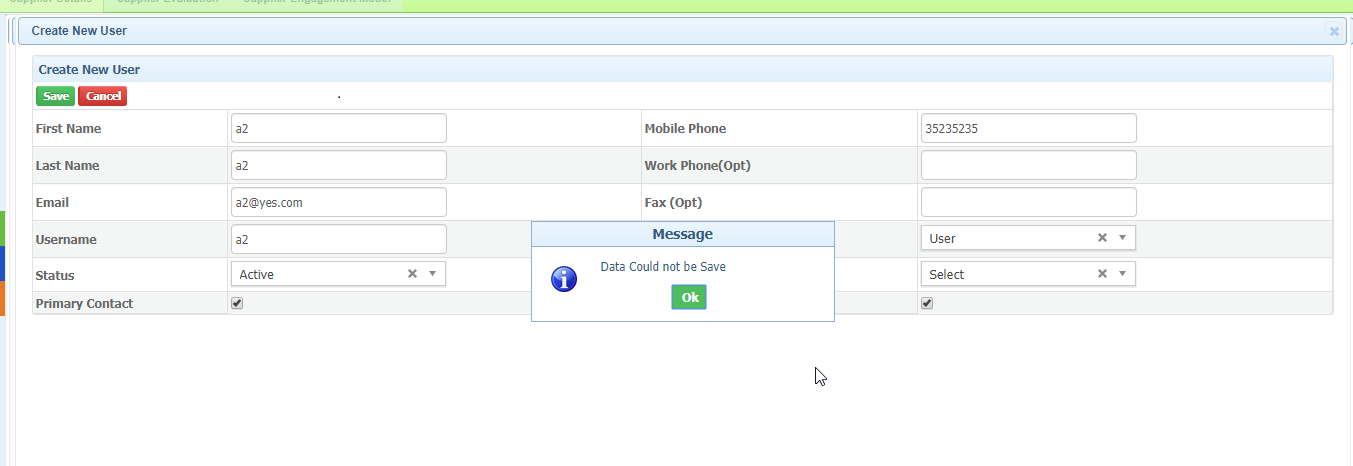1353x466 pixels.
Task: Clear the Status Active selection with x
Action: (x=412, y=274)
